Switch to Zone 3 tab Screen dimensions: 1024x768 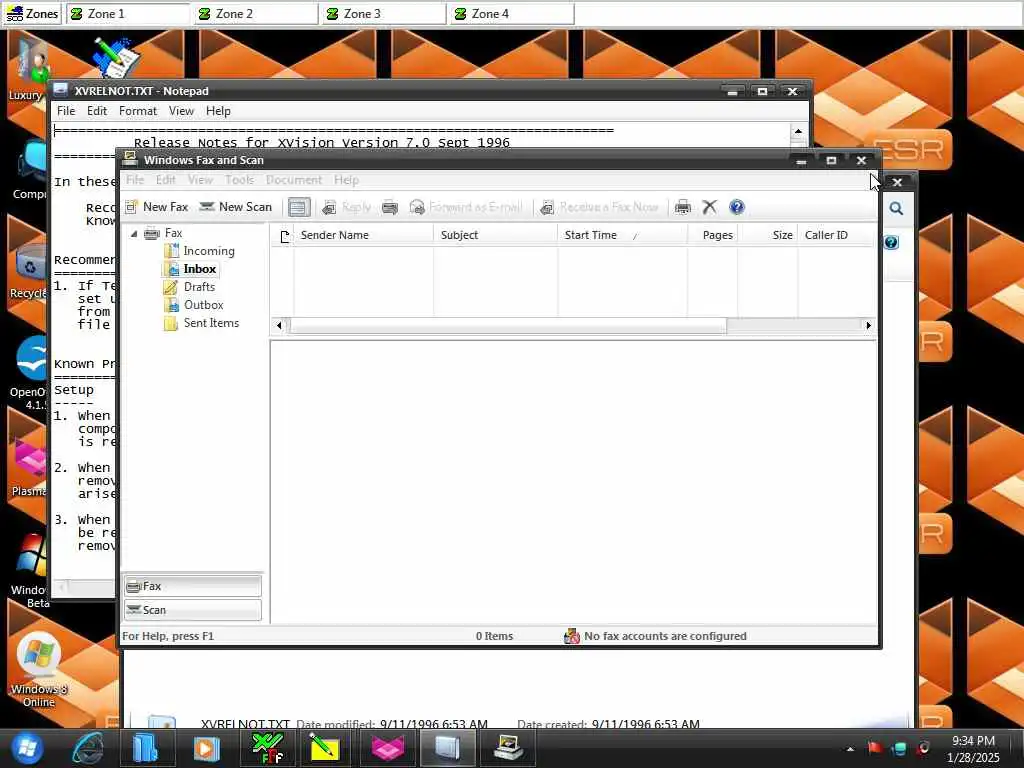click(x=385, y=14)
